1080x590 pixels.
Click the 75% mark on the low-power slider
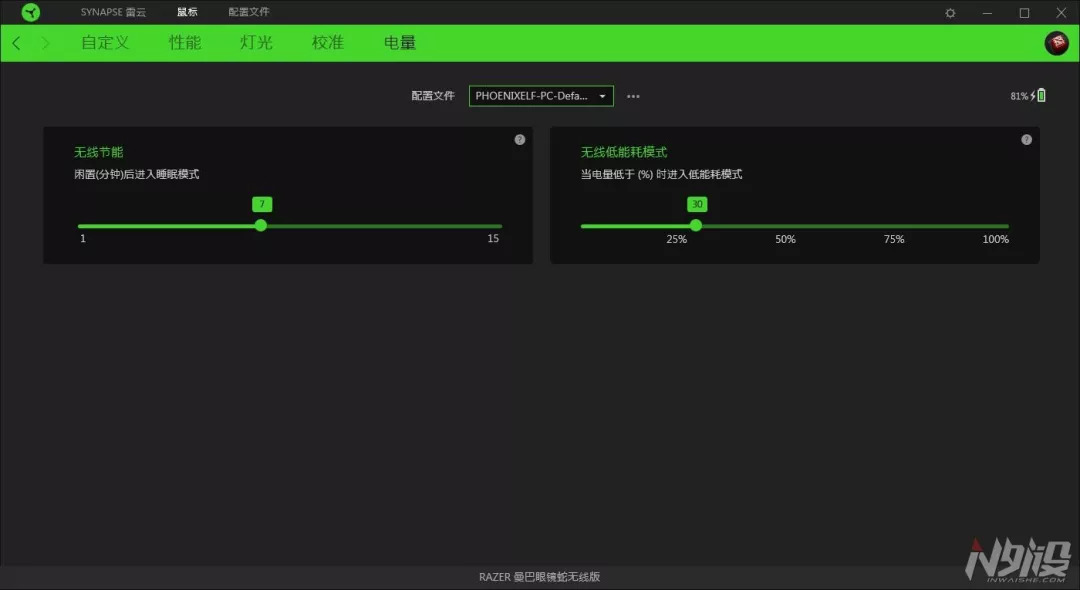point(894,239)
